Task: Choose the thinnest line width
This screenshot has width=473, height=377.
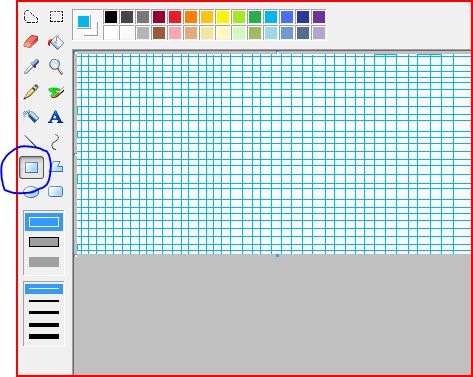Action: click(x=44, y=289)
